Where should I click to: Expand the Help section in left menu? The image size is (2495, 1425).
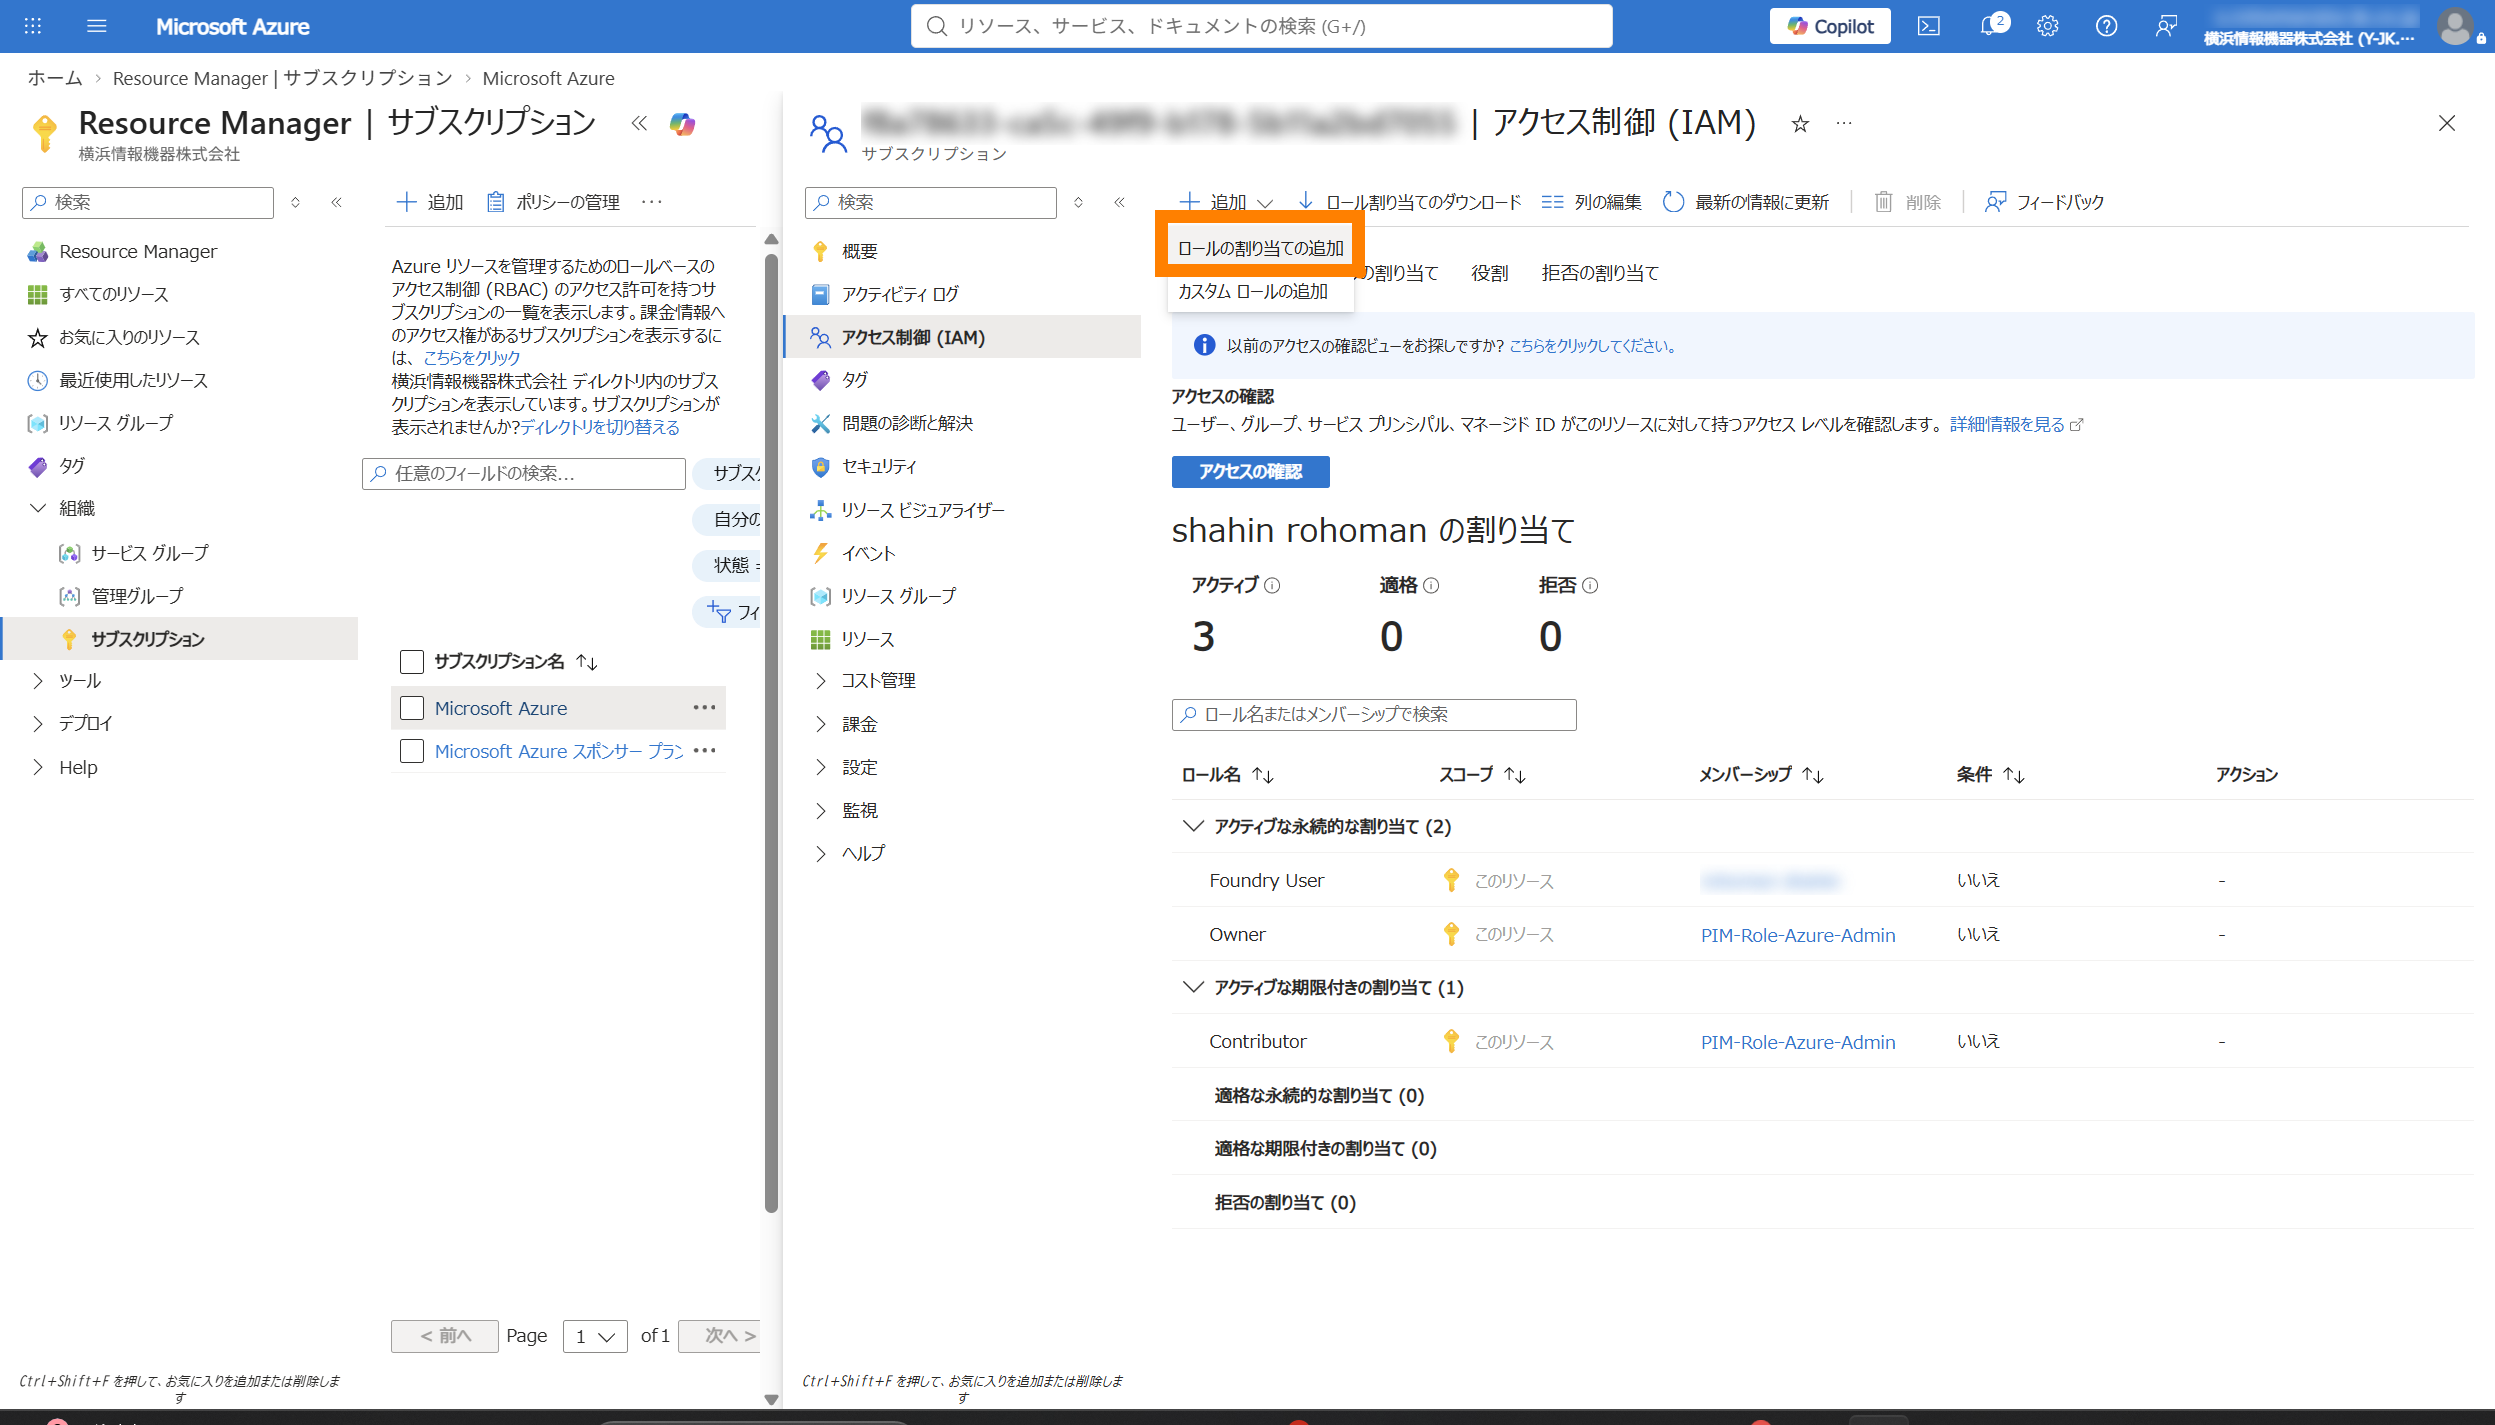(x=38, y=767)
